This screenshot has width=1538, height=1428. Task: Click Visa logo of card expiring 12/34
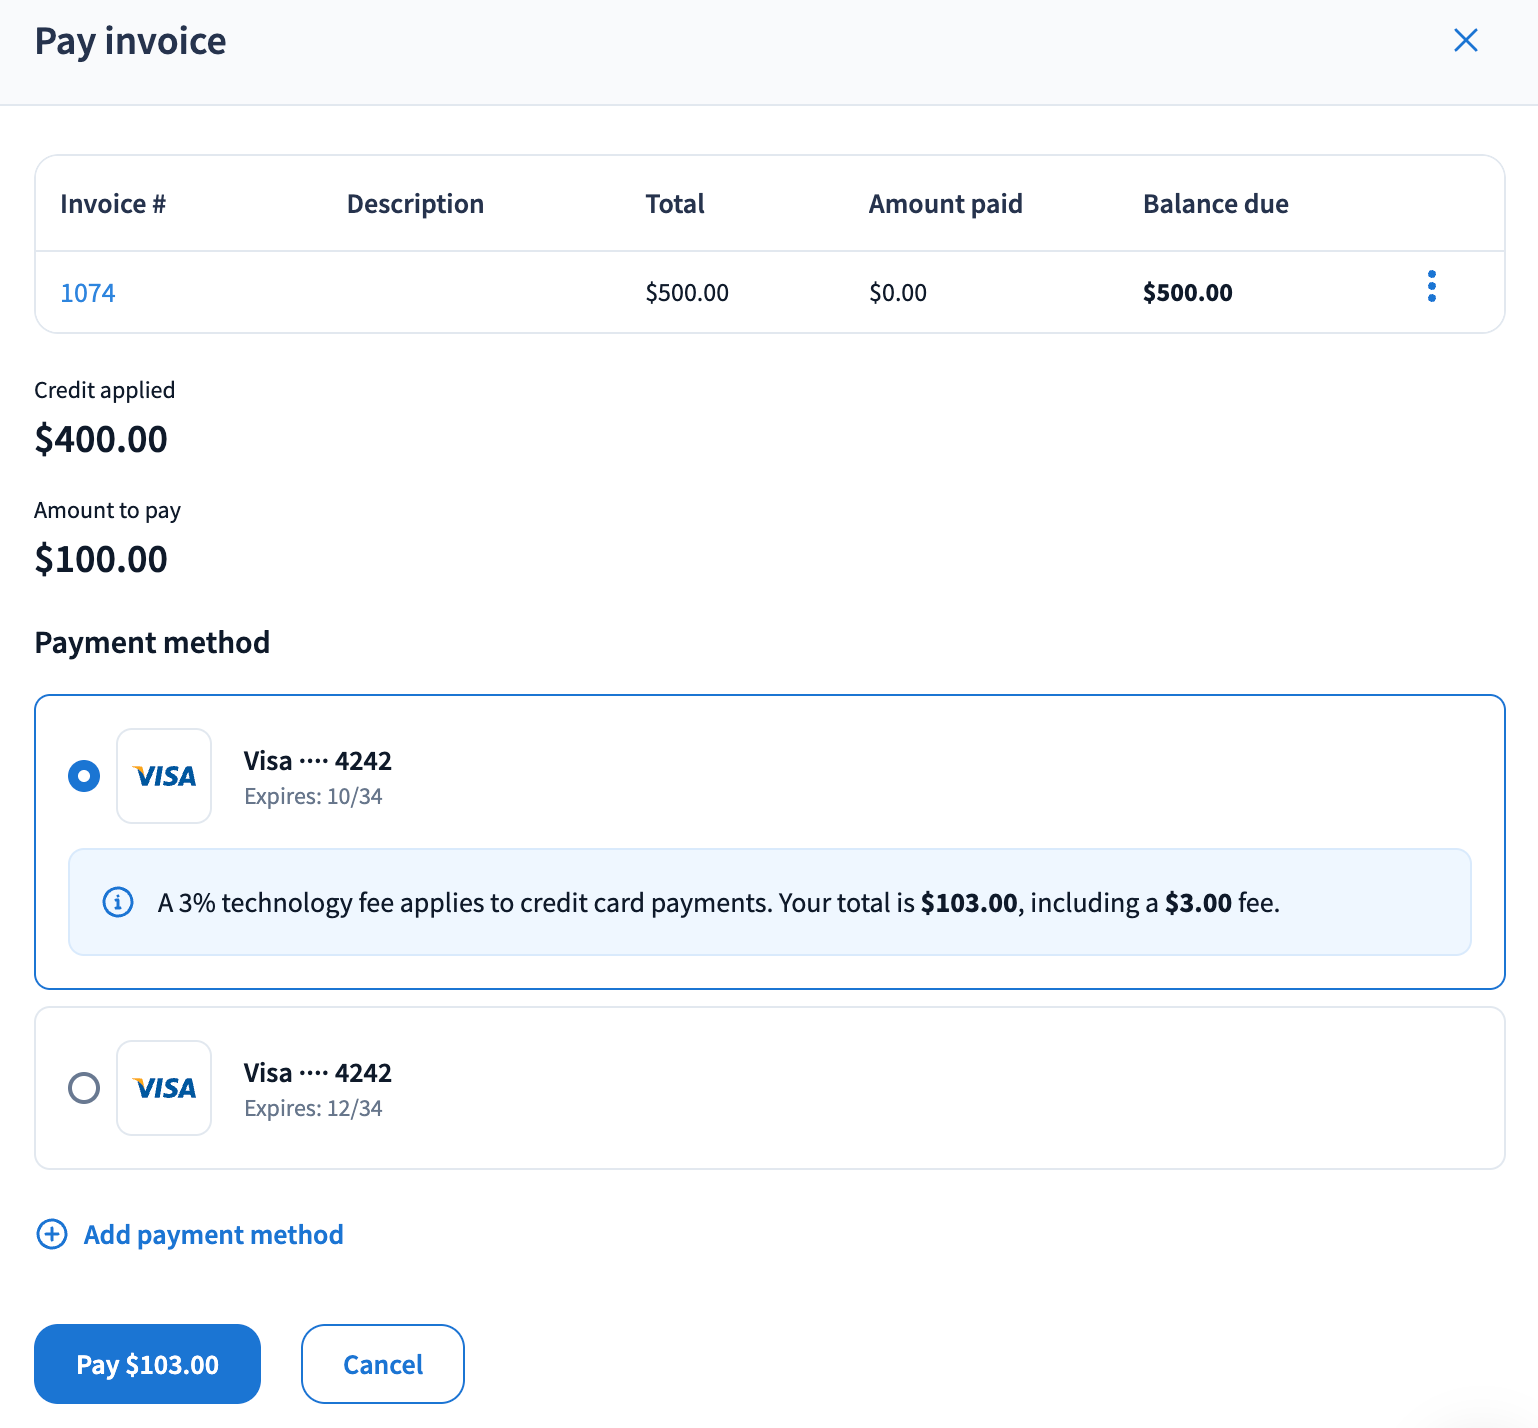[x=164, y=1088]
